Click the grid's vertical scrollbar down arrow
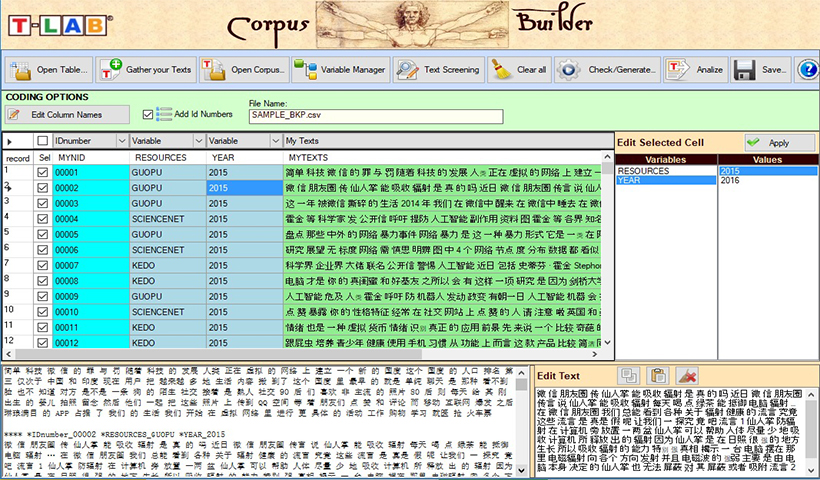The height and width of the screenshot is (480, 820). click(607, 343)
